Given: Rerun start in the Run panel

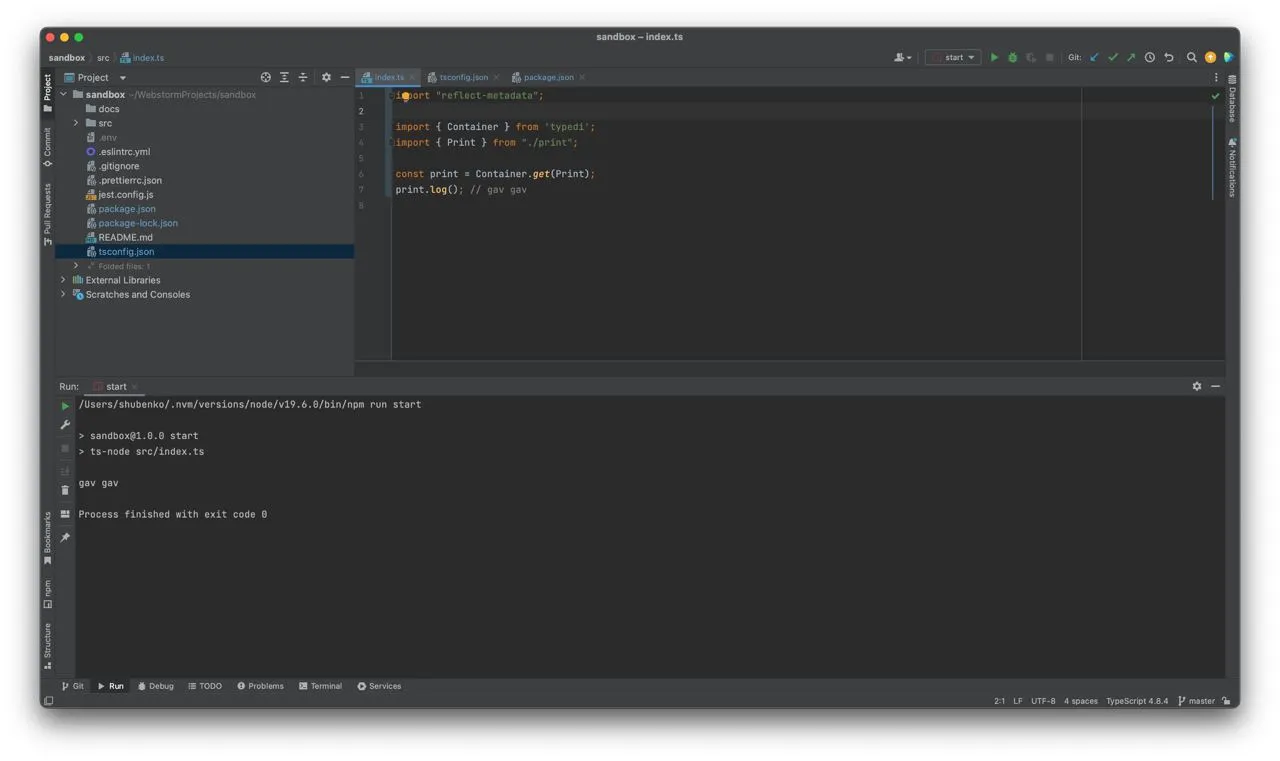Looking at the screenshot, I should [x=65, y=406].
